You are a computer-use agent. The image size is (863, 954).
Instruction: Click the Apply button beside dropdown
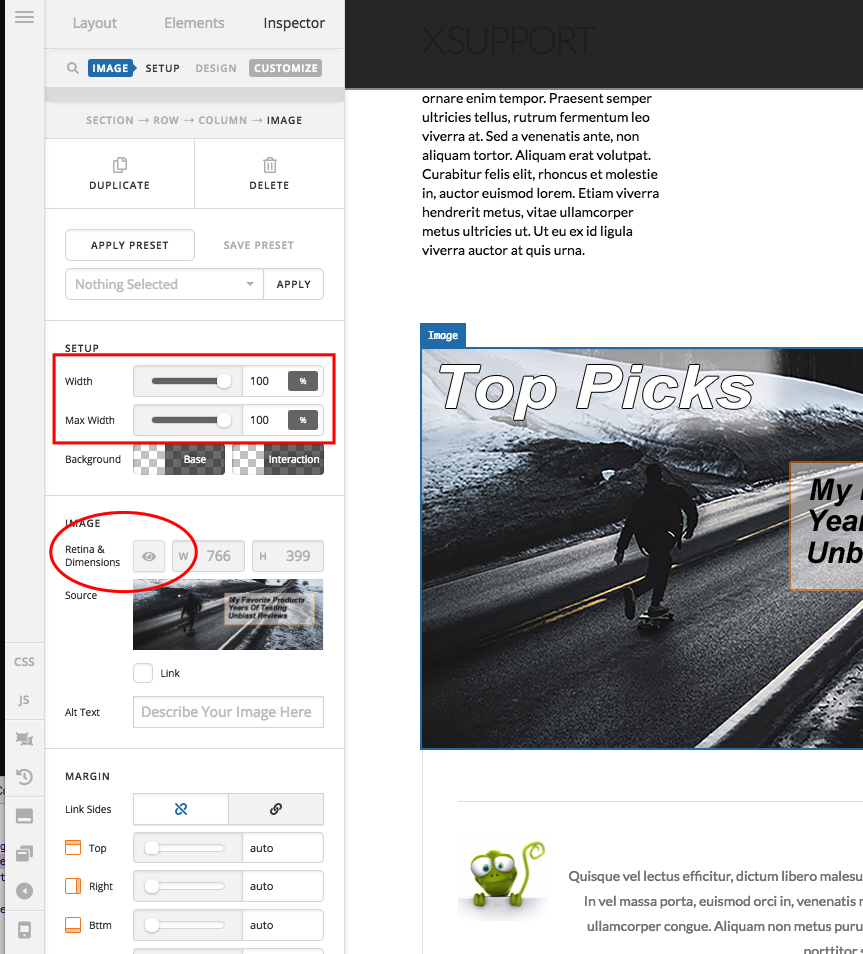coord(293,284)
